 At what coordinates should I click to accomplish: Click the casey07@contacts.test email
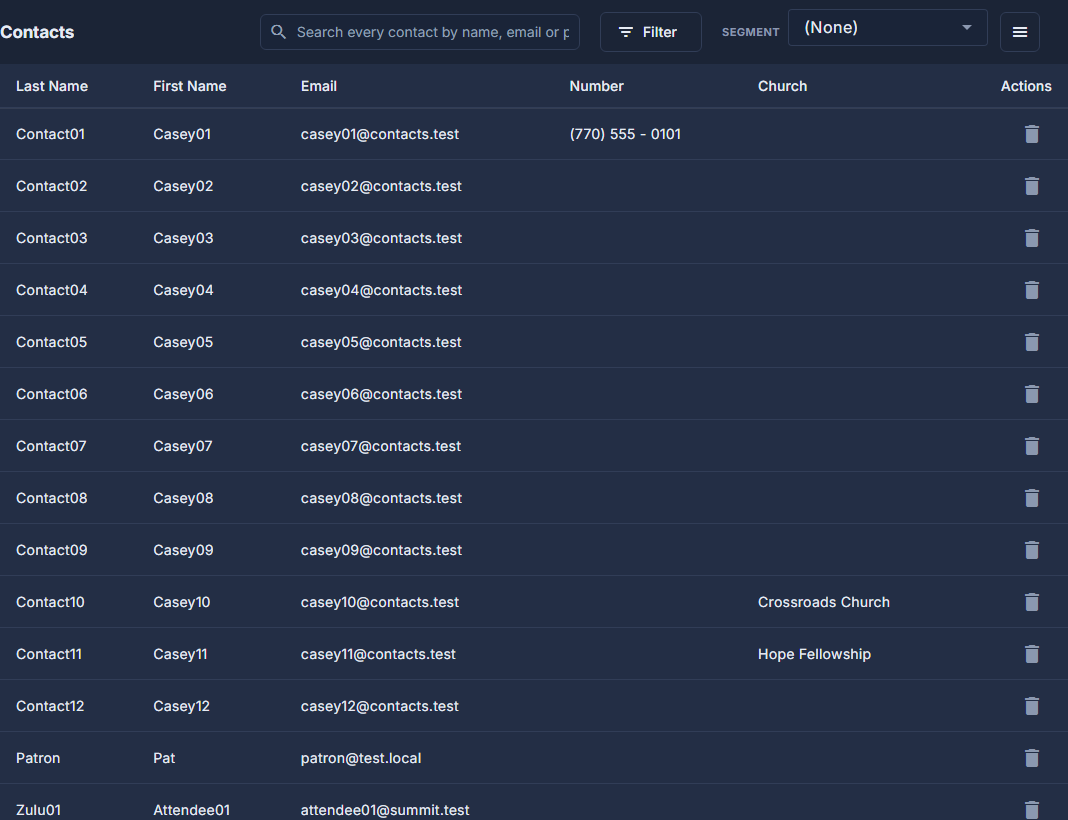[x=380, y=446]
